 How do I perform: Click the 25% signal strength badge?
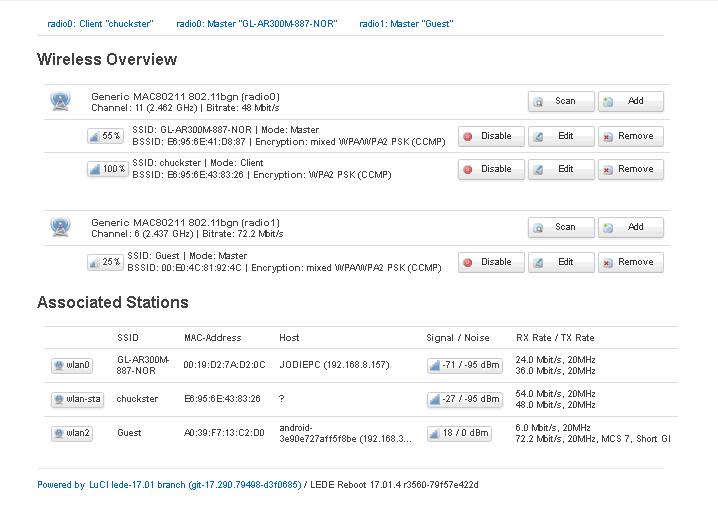[x=105, y=262]
